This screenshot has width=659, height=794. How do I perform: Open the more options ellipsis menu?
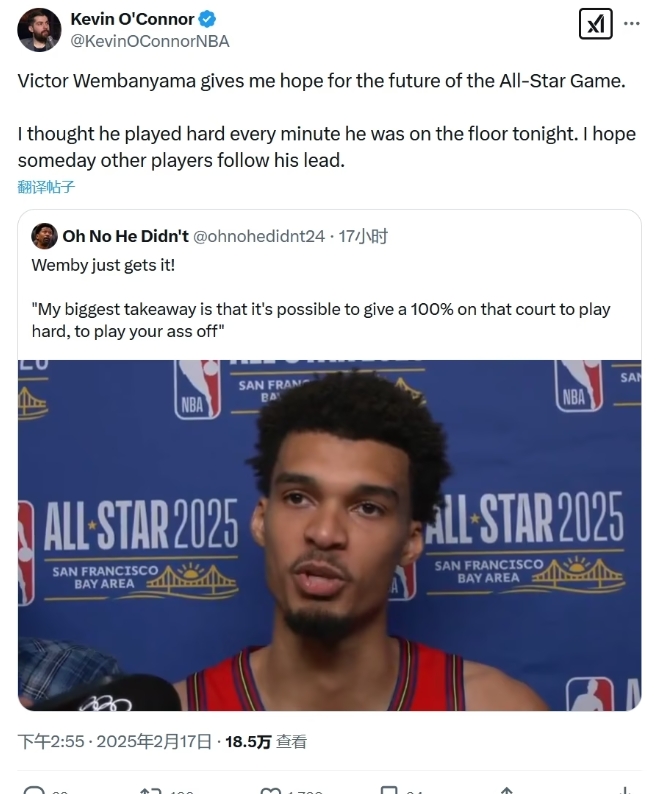point(631,23)
